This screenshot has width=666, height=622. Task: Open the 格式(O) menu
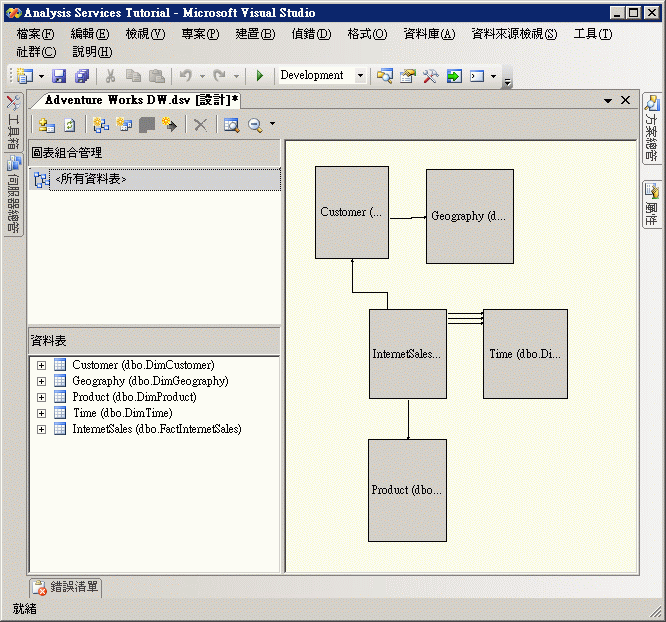point(367,34)
